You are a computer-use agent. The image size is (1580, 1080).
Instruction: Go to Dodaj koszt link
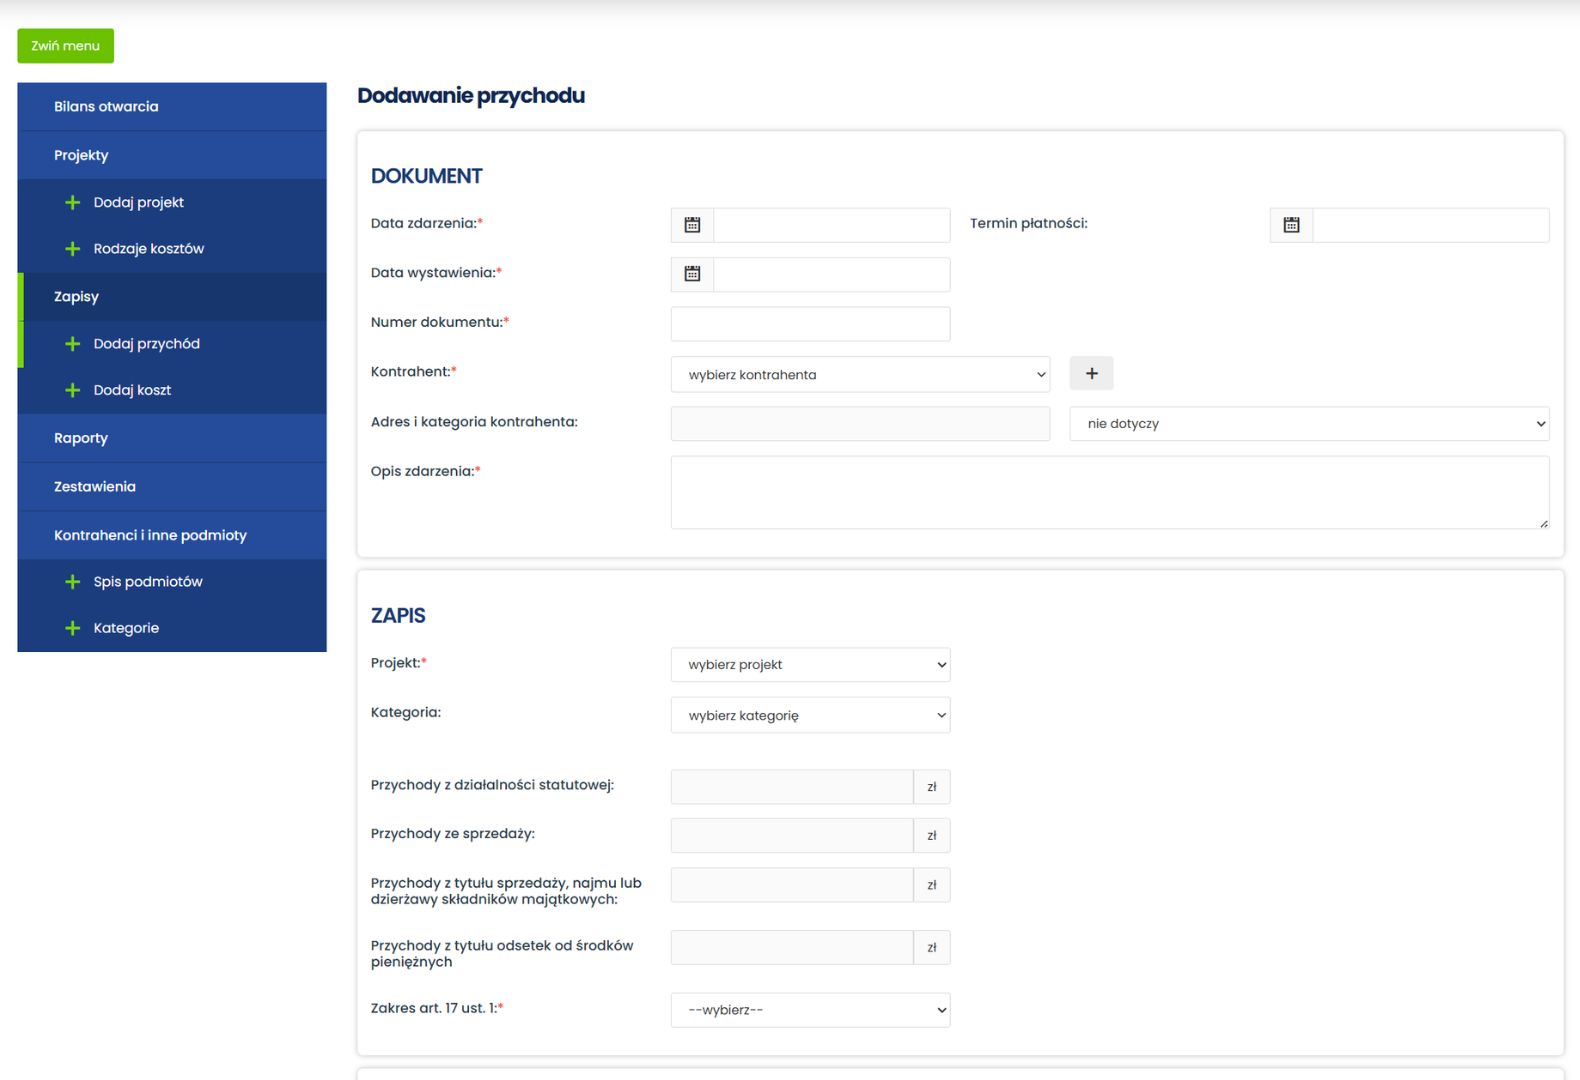coord(133,390)
